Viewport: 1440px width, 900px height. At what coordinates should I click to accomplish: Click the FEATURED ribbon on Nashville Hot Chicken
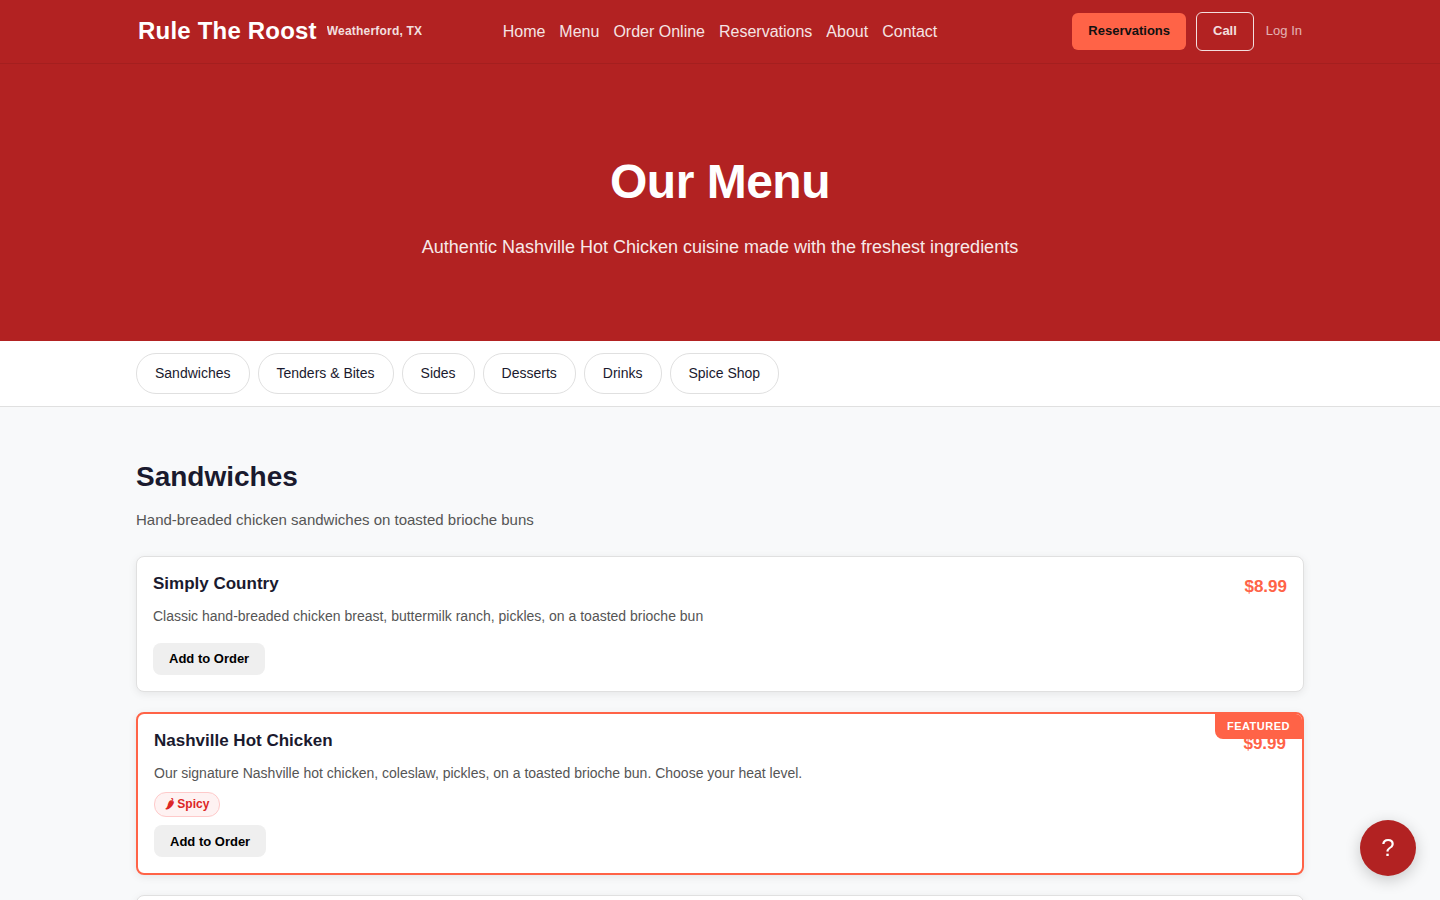tap(1257, 725)
